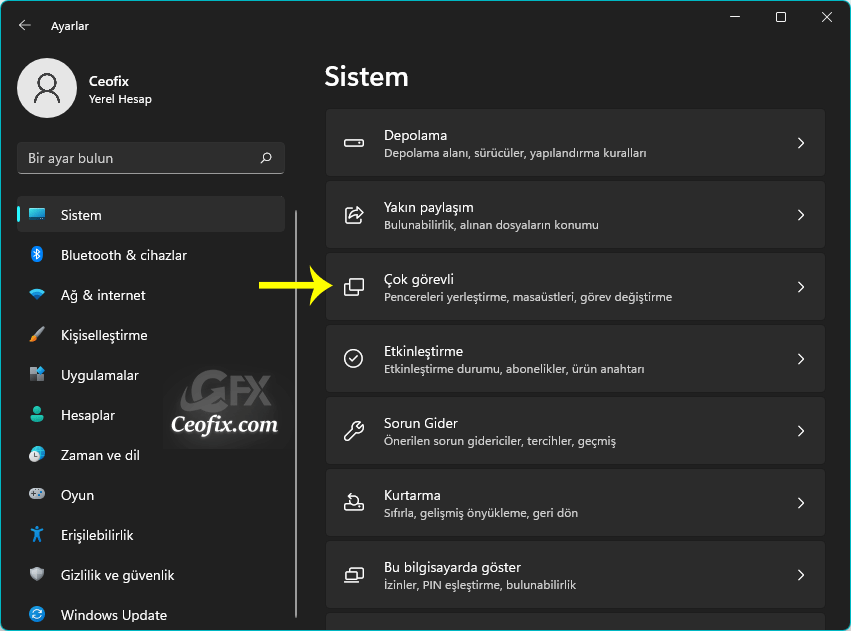
Task: Close the Ayarlar window
Action: (x=827, y=17)
